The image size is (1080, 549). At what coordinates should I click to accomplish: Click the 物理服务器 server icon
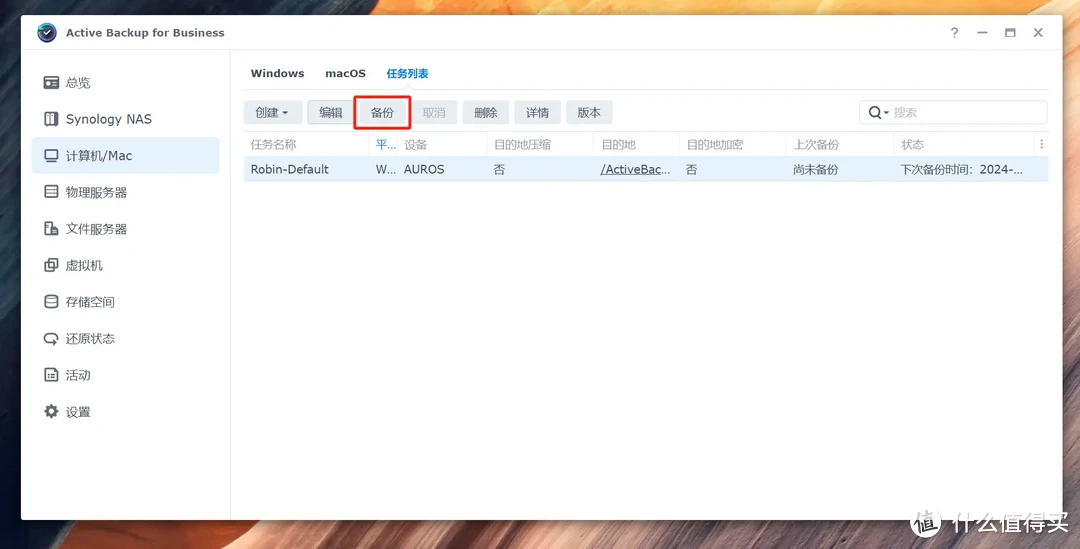point(52,192)
